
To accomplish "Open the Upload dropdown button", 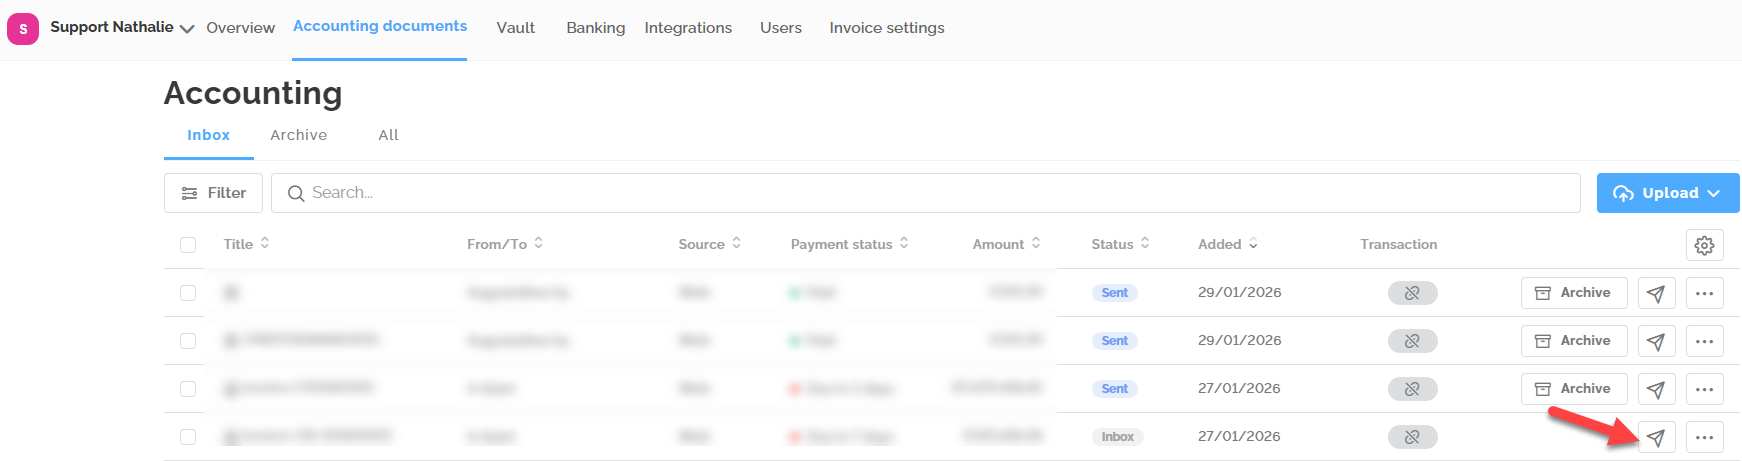I will coord(1668,193).
